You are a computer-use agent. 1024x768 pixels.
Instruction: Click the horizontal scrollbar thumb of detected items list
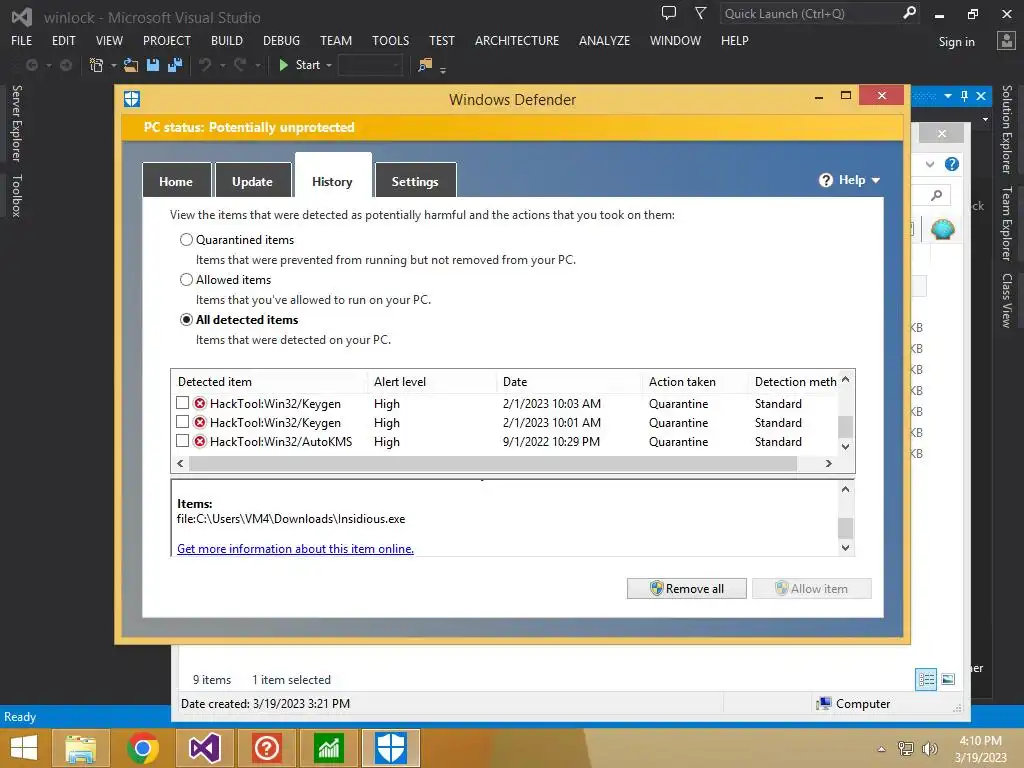coord(492,463)
